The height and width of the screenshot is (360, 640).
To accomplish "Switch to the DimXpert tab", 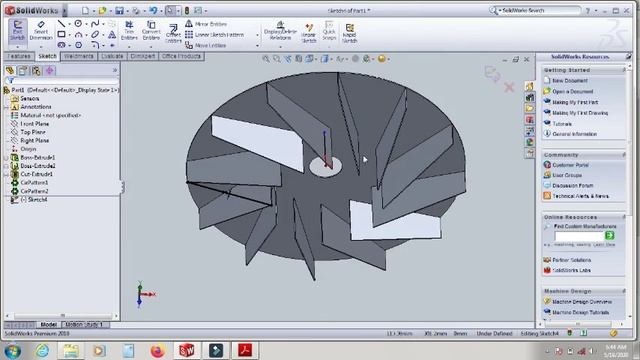I will tap(142, 56).
